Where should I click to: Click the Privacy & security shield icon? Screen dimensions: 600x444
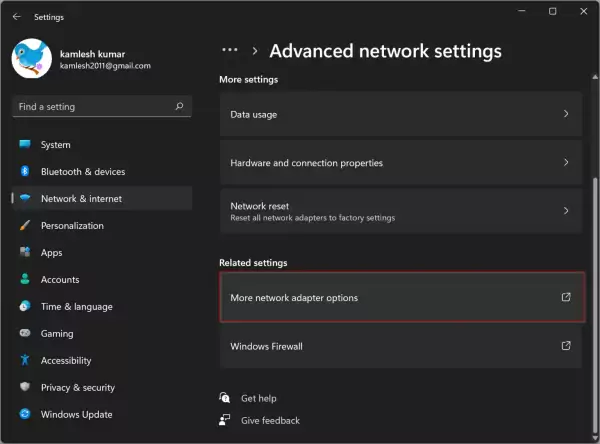coord(25,387)
